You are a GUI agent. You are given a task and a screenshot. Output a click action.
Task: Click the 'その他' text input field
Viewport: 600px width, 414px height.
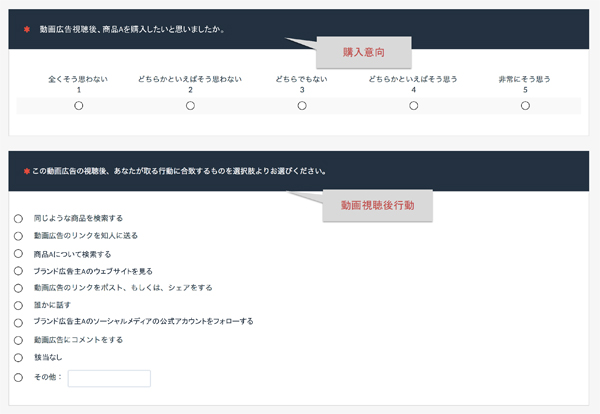tap(109, 378)
